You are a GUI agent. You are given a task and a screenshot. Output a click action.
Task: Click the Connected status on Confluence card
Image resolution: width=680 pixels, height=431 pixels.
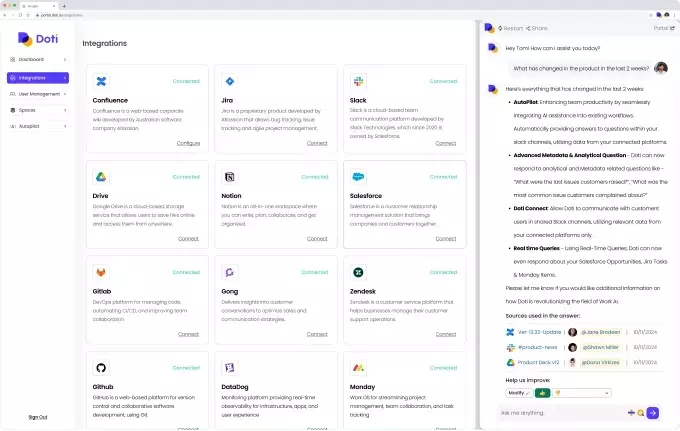click(186, 81)
